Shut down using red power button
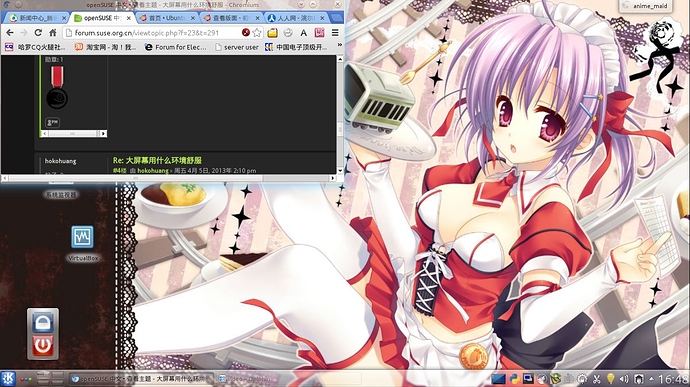This screenshot has width=690, height=387. pyautogui.click(x=43, y=346)
